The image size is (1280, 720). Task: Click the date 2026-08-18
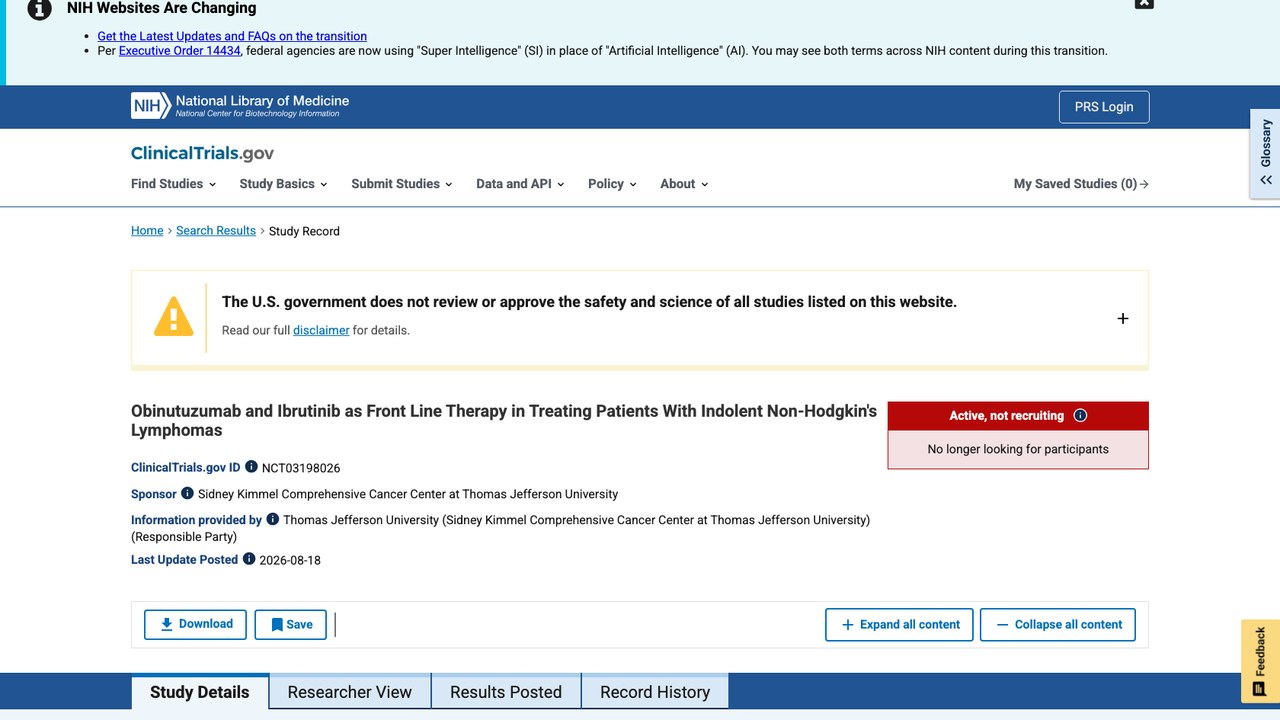[290, 560]
